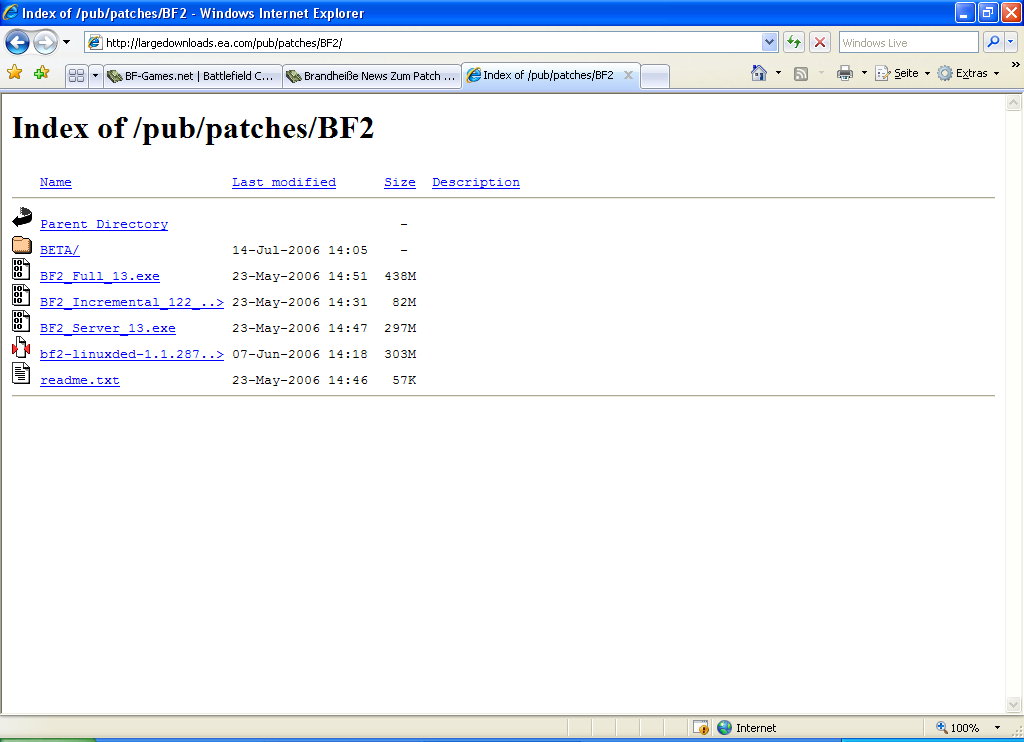Sort by Last modified column
The width and height of the screenshot is (1024, 742).
284,182
